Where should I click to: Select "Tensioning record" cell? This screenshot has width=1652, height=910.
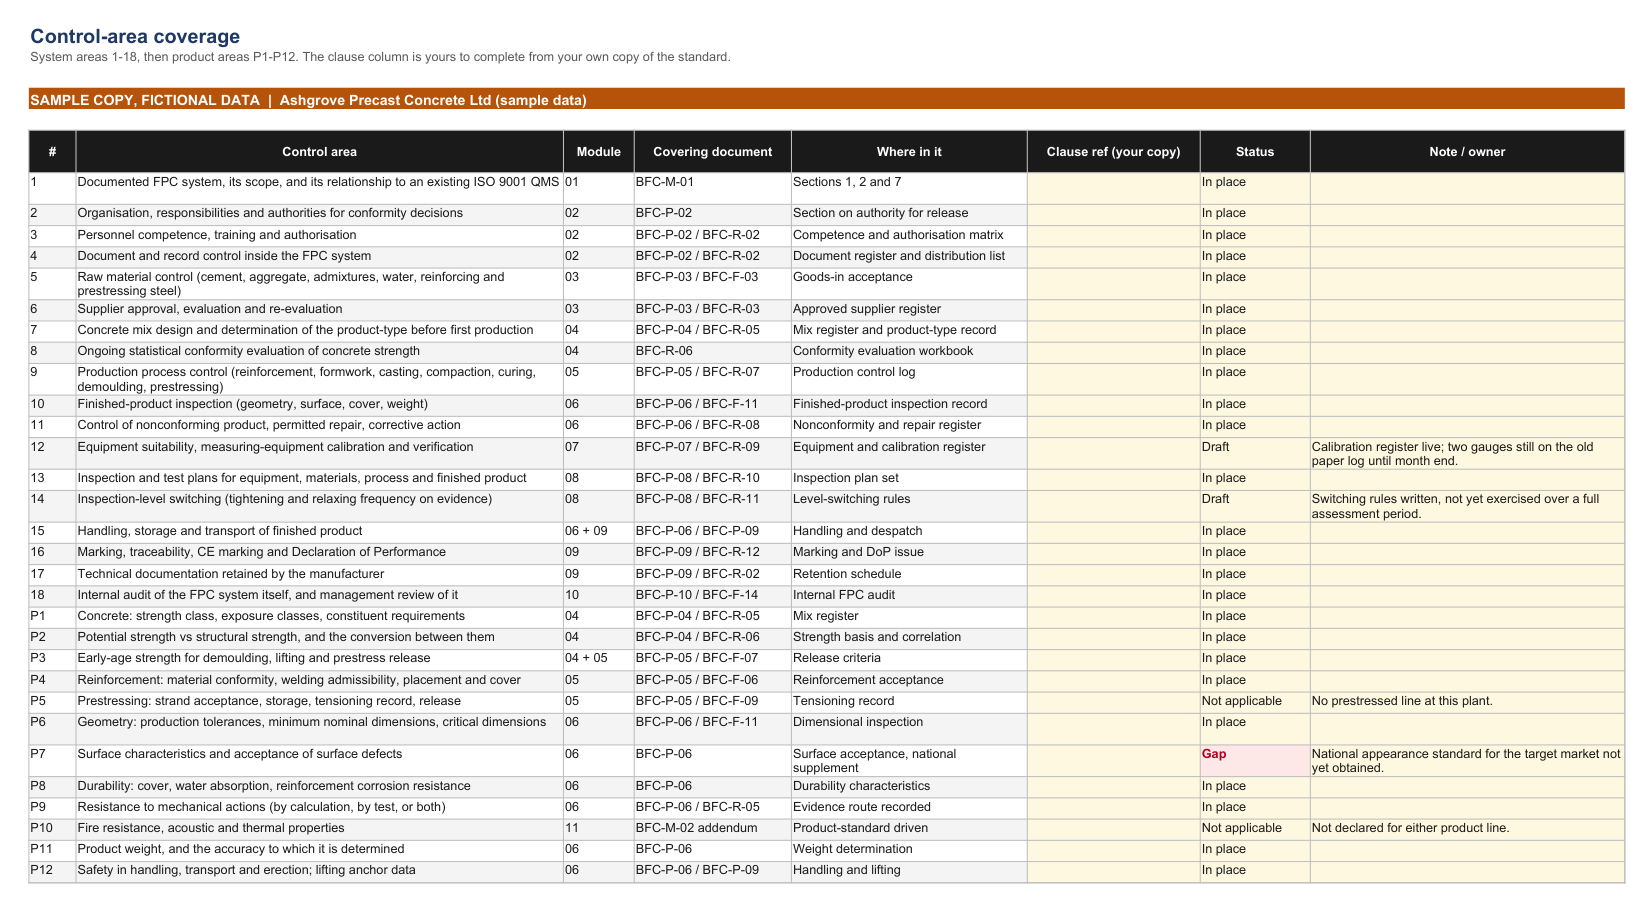coord(909,702)
